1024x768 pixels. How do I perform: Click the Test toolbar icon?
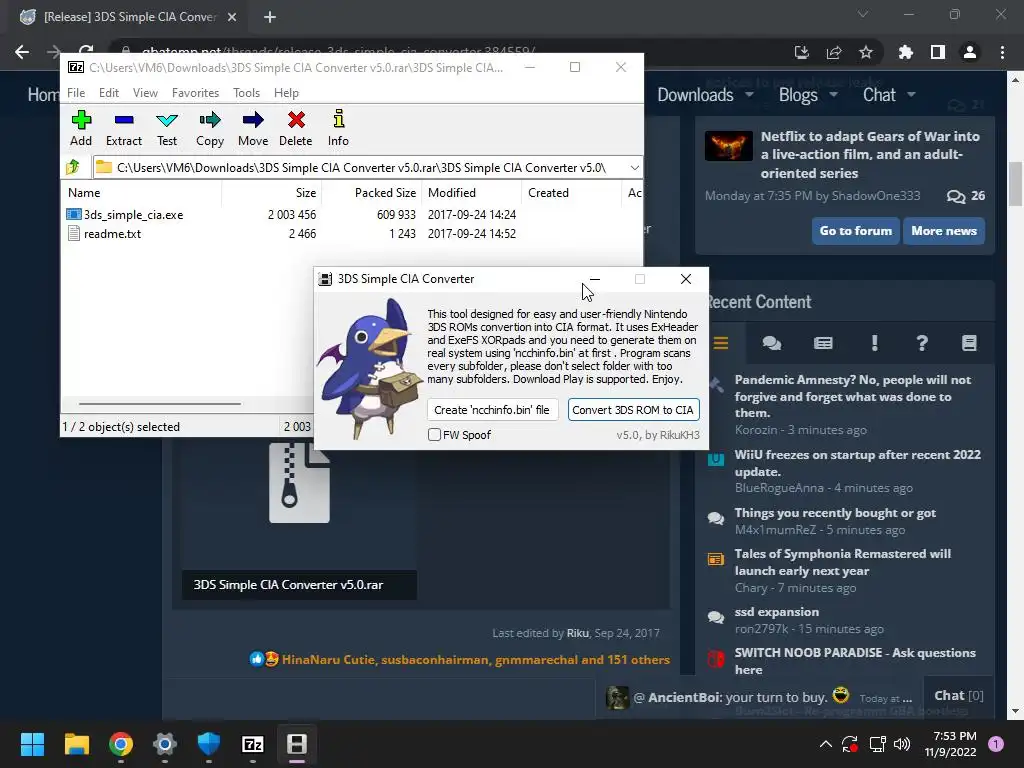click(x=167, y=120)
